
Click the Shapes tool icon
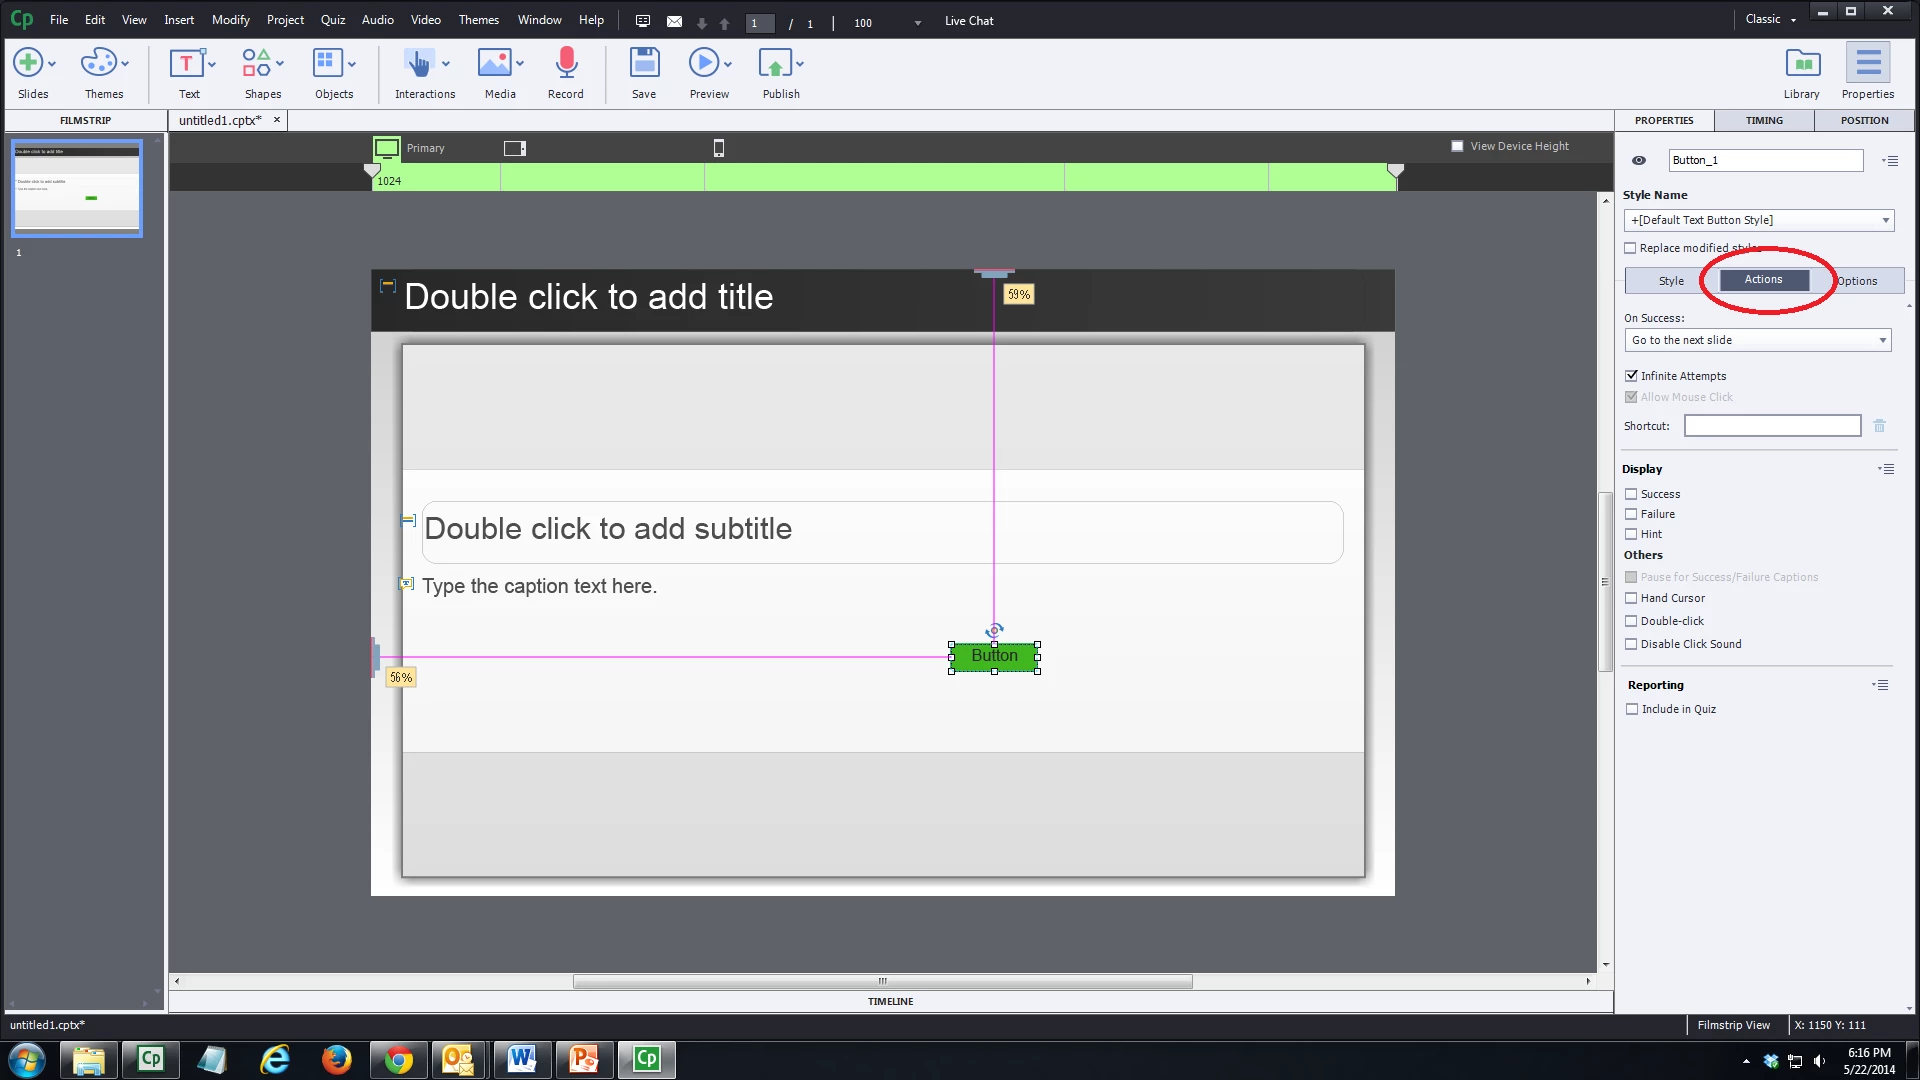pyautogui.click(x=256, y=64)
